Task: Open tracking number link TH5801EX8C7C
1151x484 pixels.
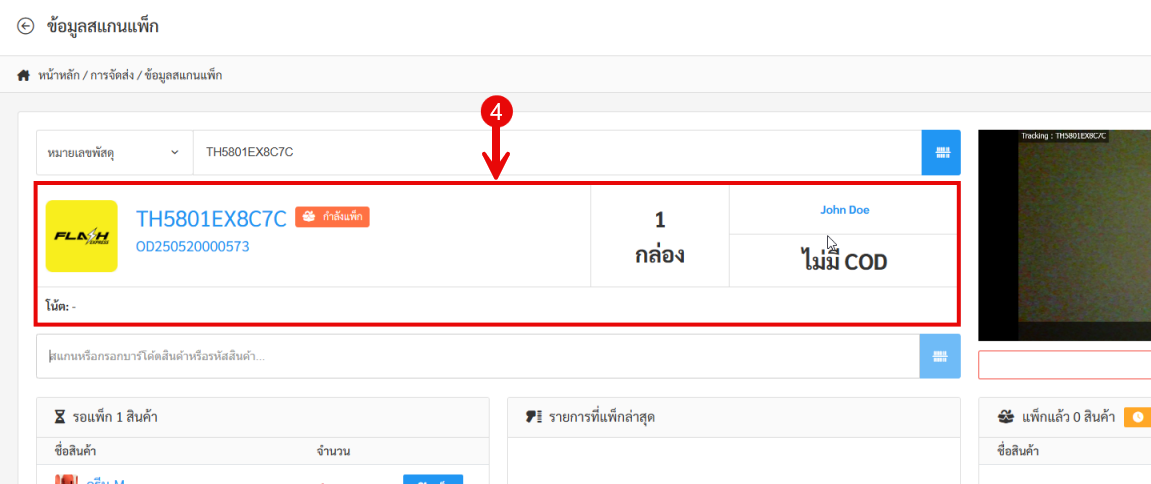Action: 211,219
